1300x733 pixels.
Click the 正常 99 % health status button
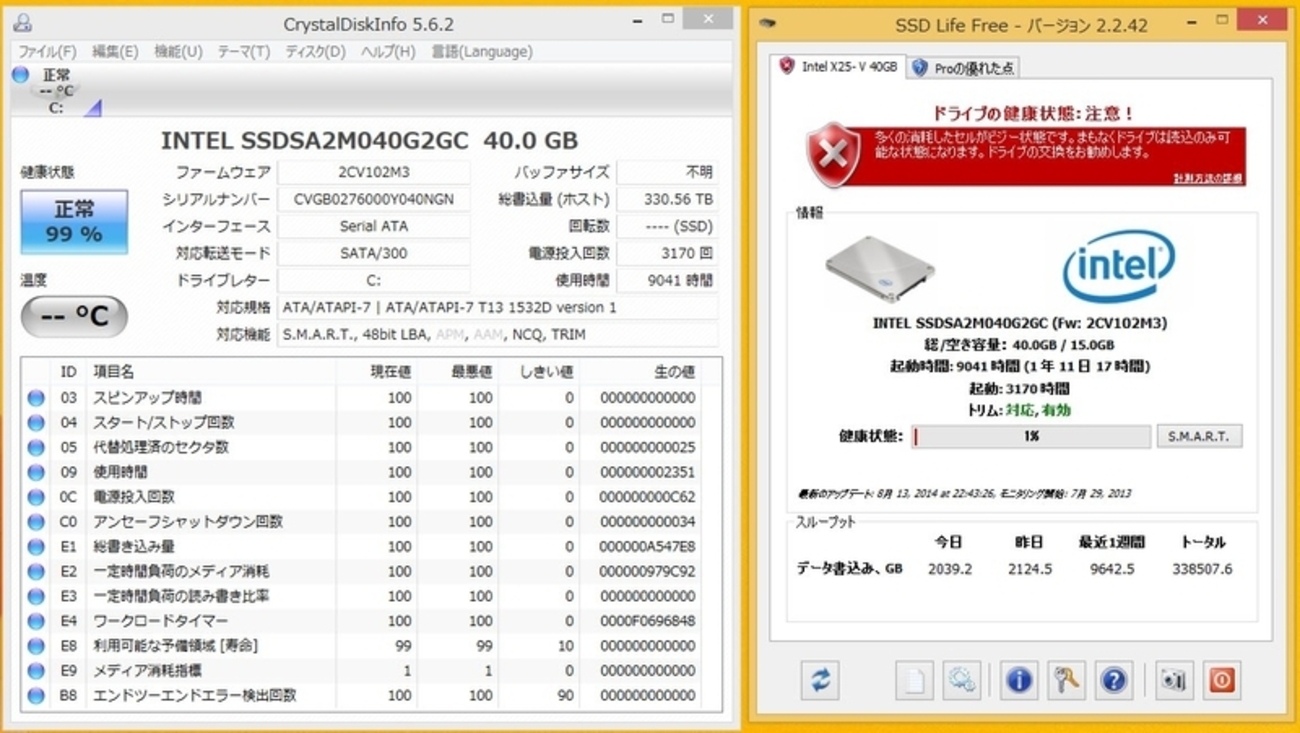pos(74,221)
